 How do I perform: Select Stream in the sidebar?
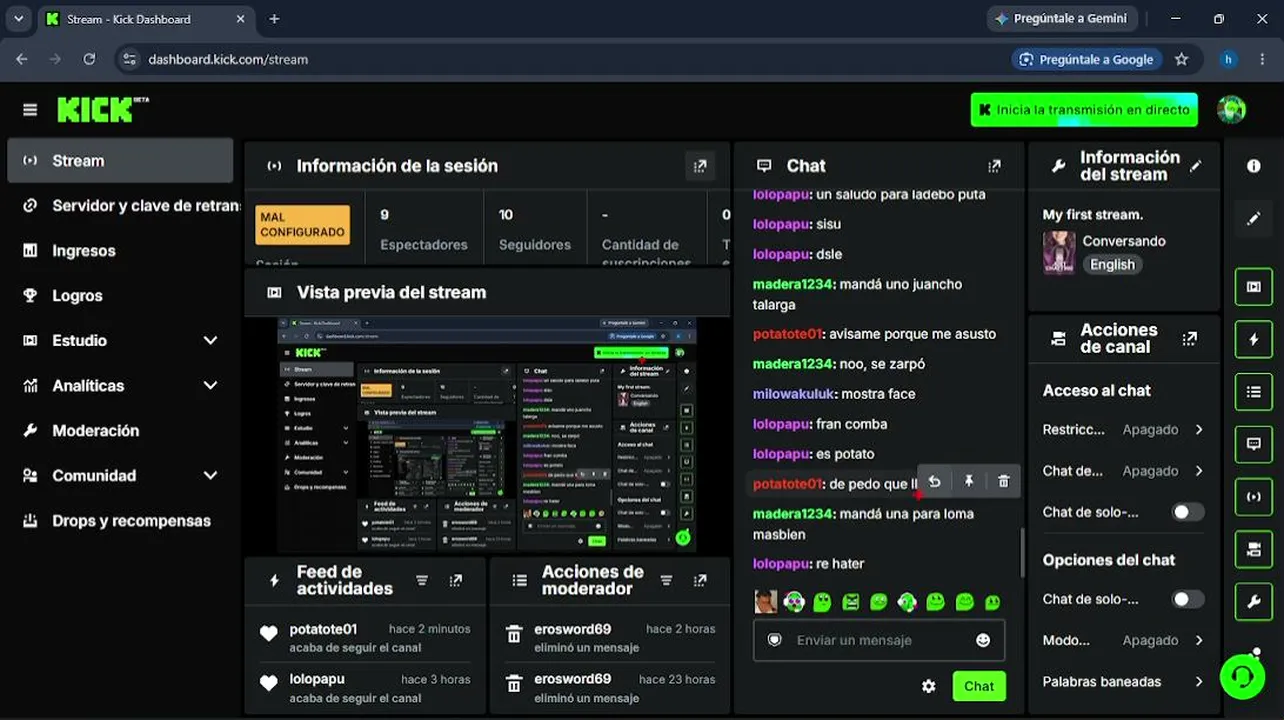[120, 160]
